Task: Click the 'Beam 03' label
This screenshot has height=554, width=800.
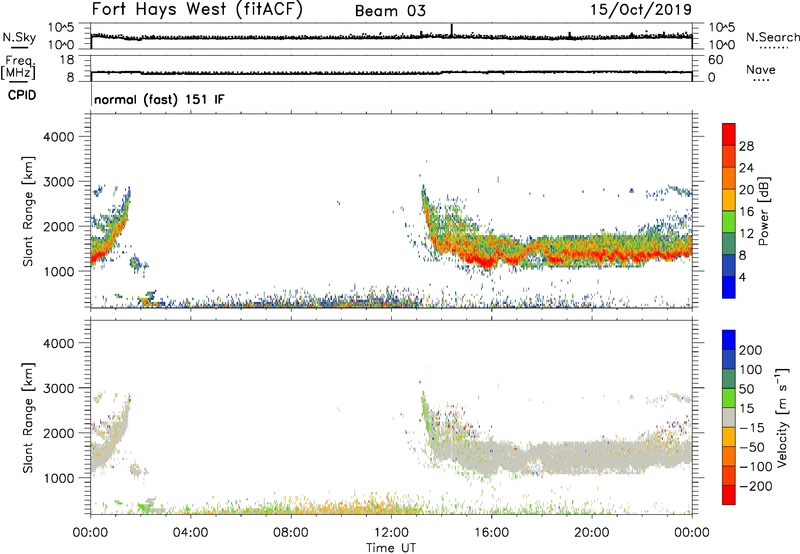Action: [x=390, y=11]
